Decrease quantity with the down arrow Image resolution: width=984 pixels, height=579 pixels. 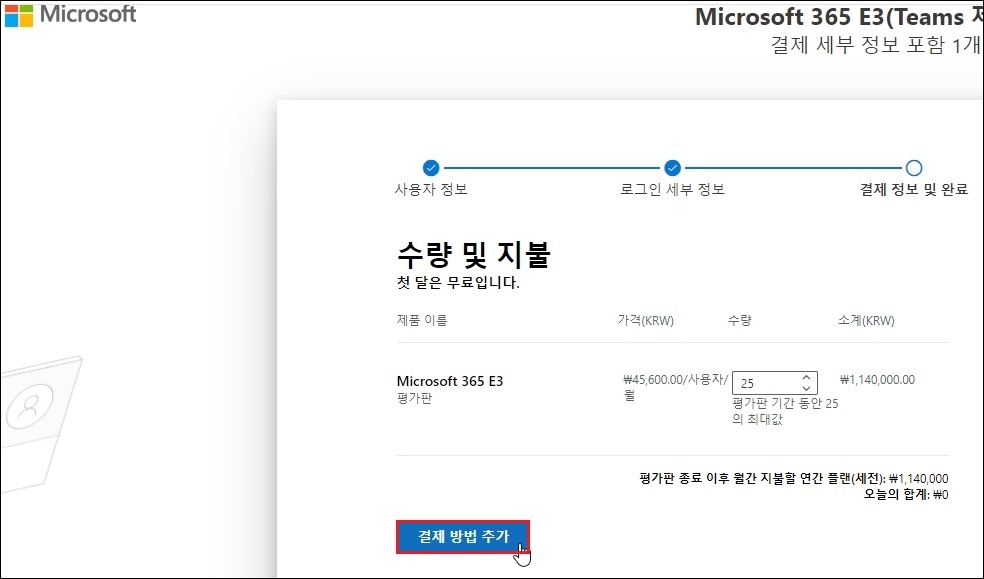click(806, 388)
